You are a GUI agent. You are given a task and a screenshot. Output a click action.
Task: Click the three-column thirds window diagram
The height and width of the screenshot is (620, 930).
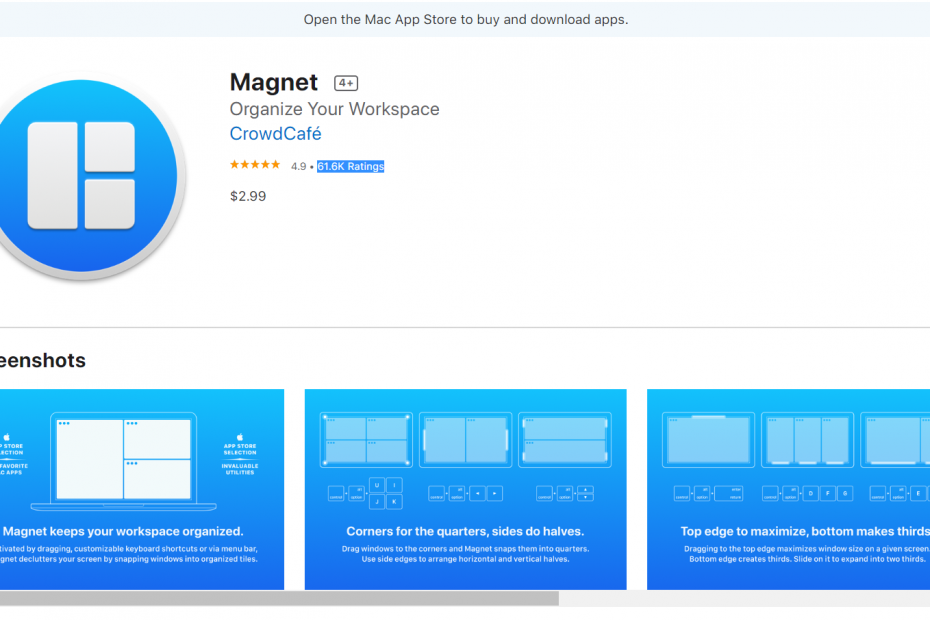coord(807,440)
